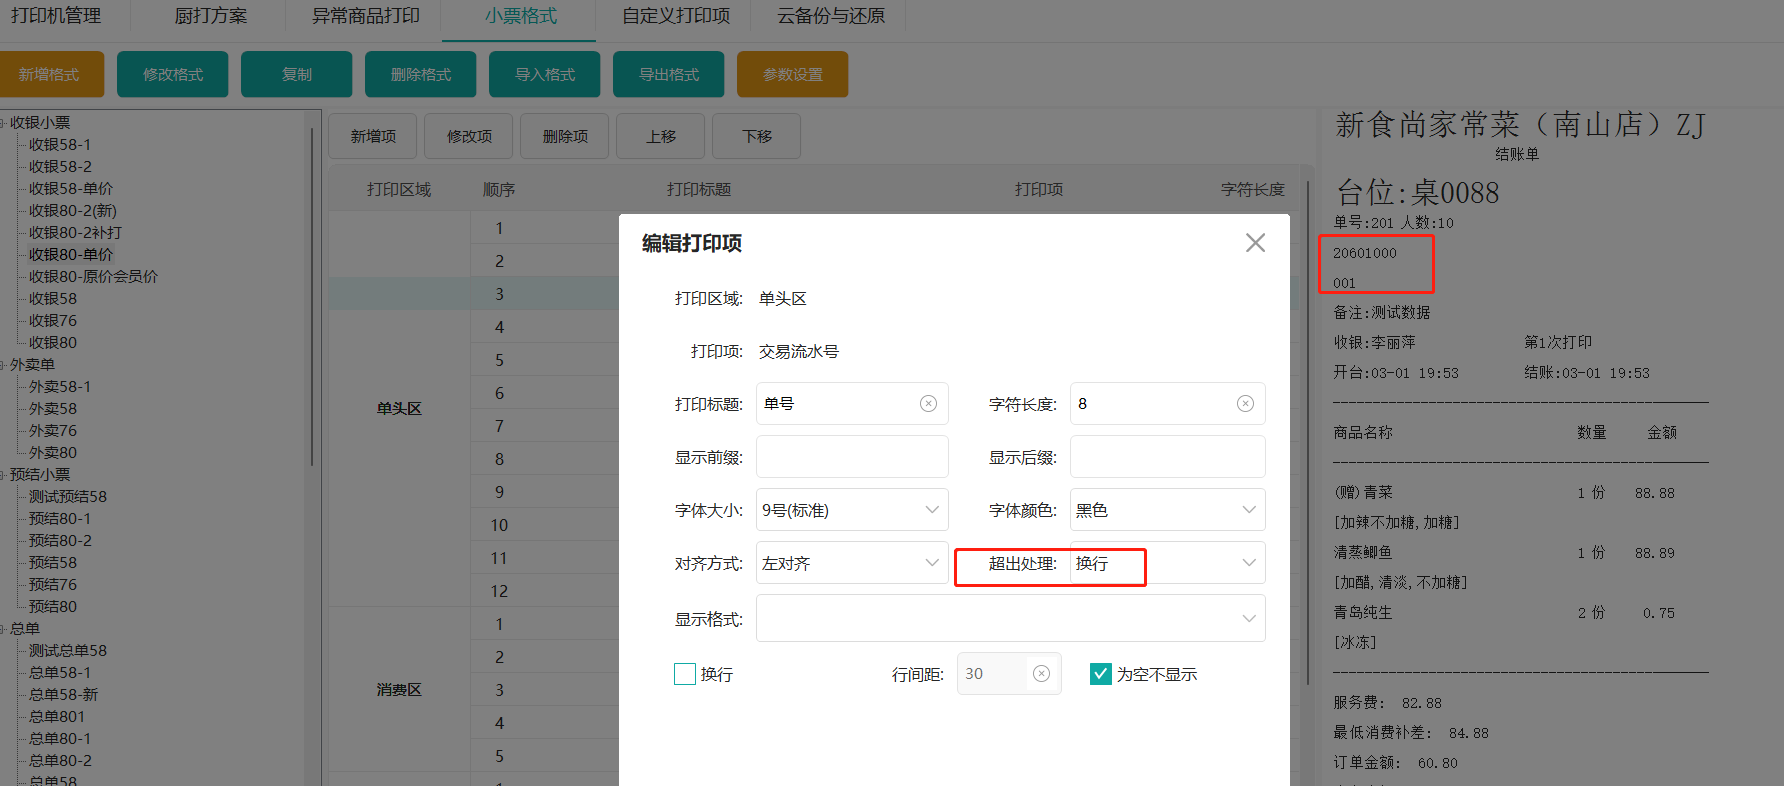Click the 导入格式 button

[545, 74]
